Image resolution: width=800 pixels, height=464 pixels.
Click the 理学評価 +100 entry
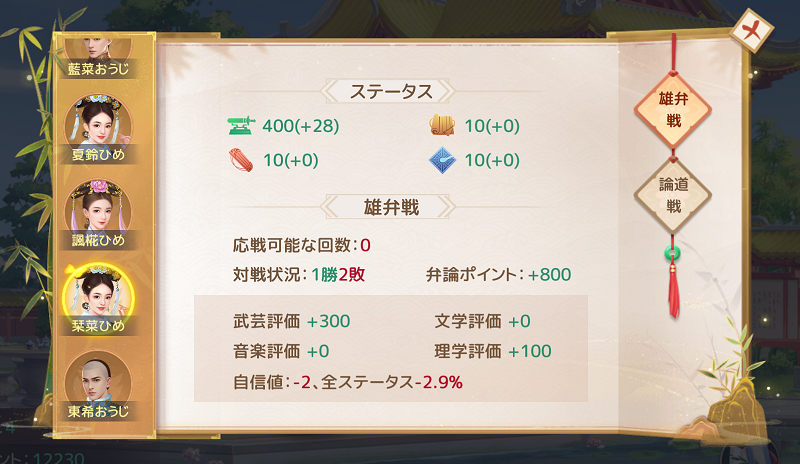point(493,351)
